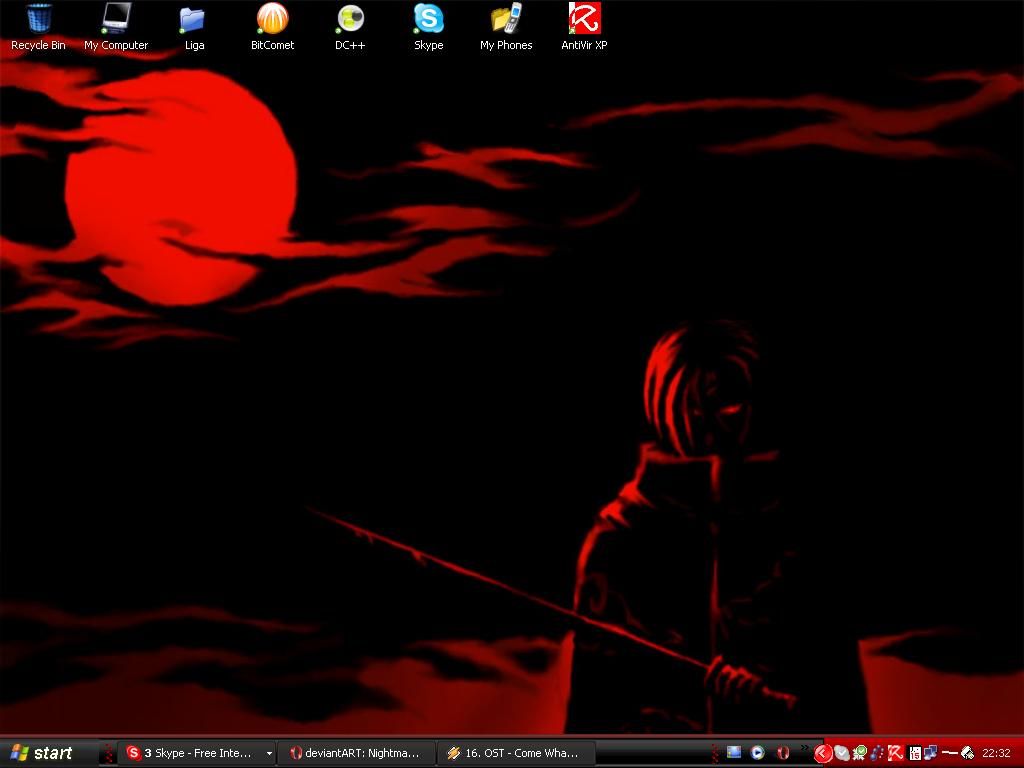Open the Liga folder icon
Screen dimensions: 1024x768
pos(194,26)
